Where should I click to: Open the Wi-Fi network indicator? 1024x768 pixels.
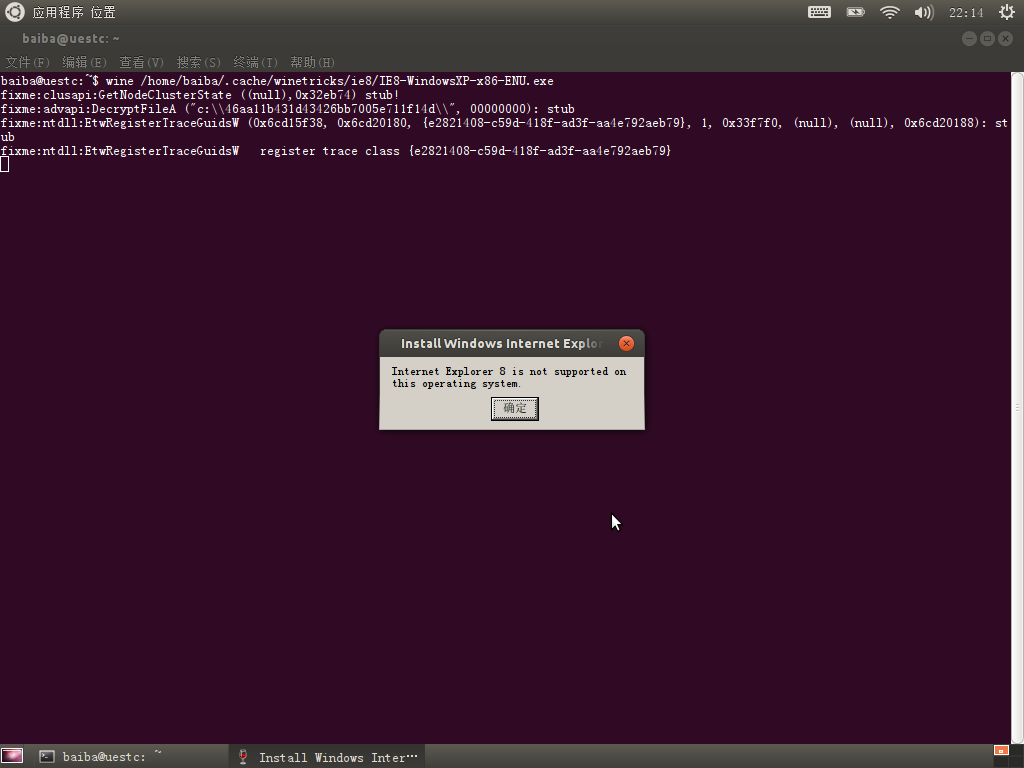tap(889, 12)
